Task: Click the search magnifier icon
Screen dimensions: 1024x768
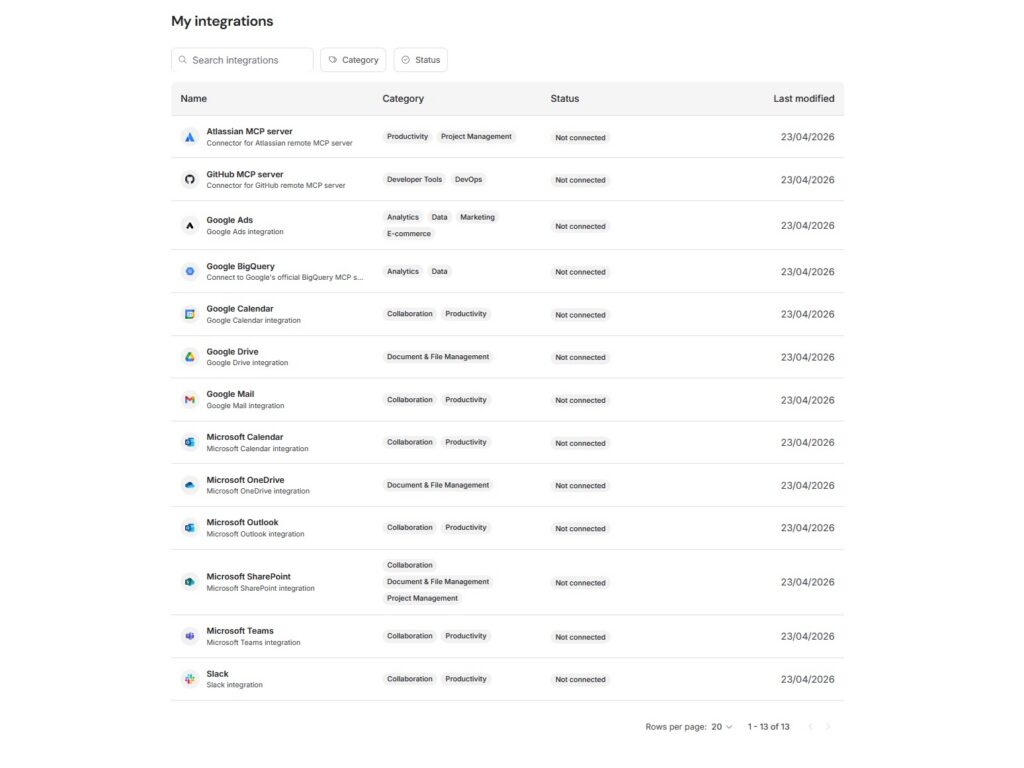Action: coord(183,59)
